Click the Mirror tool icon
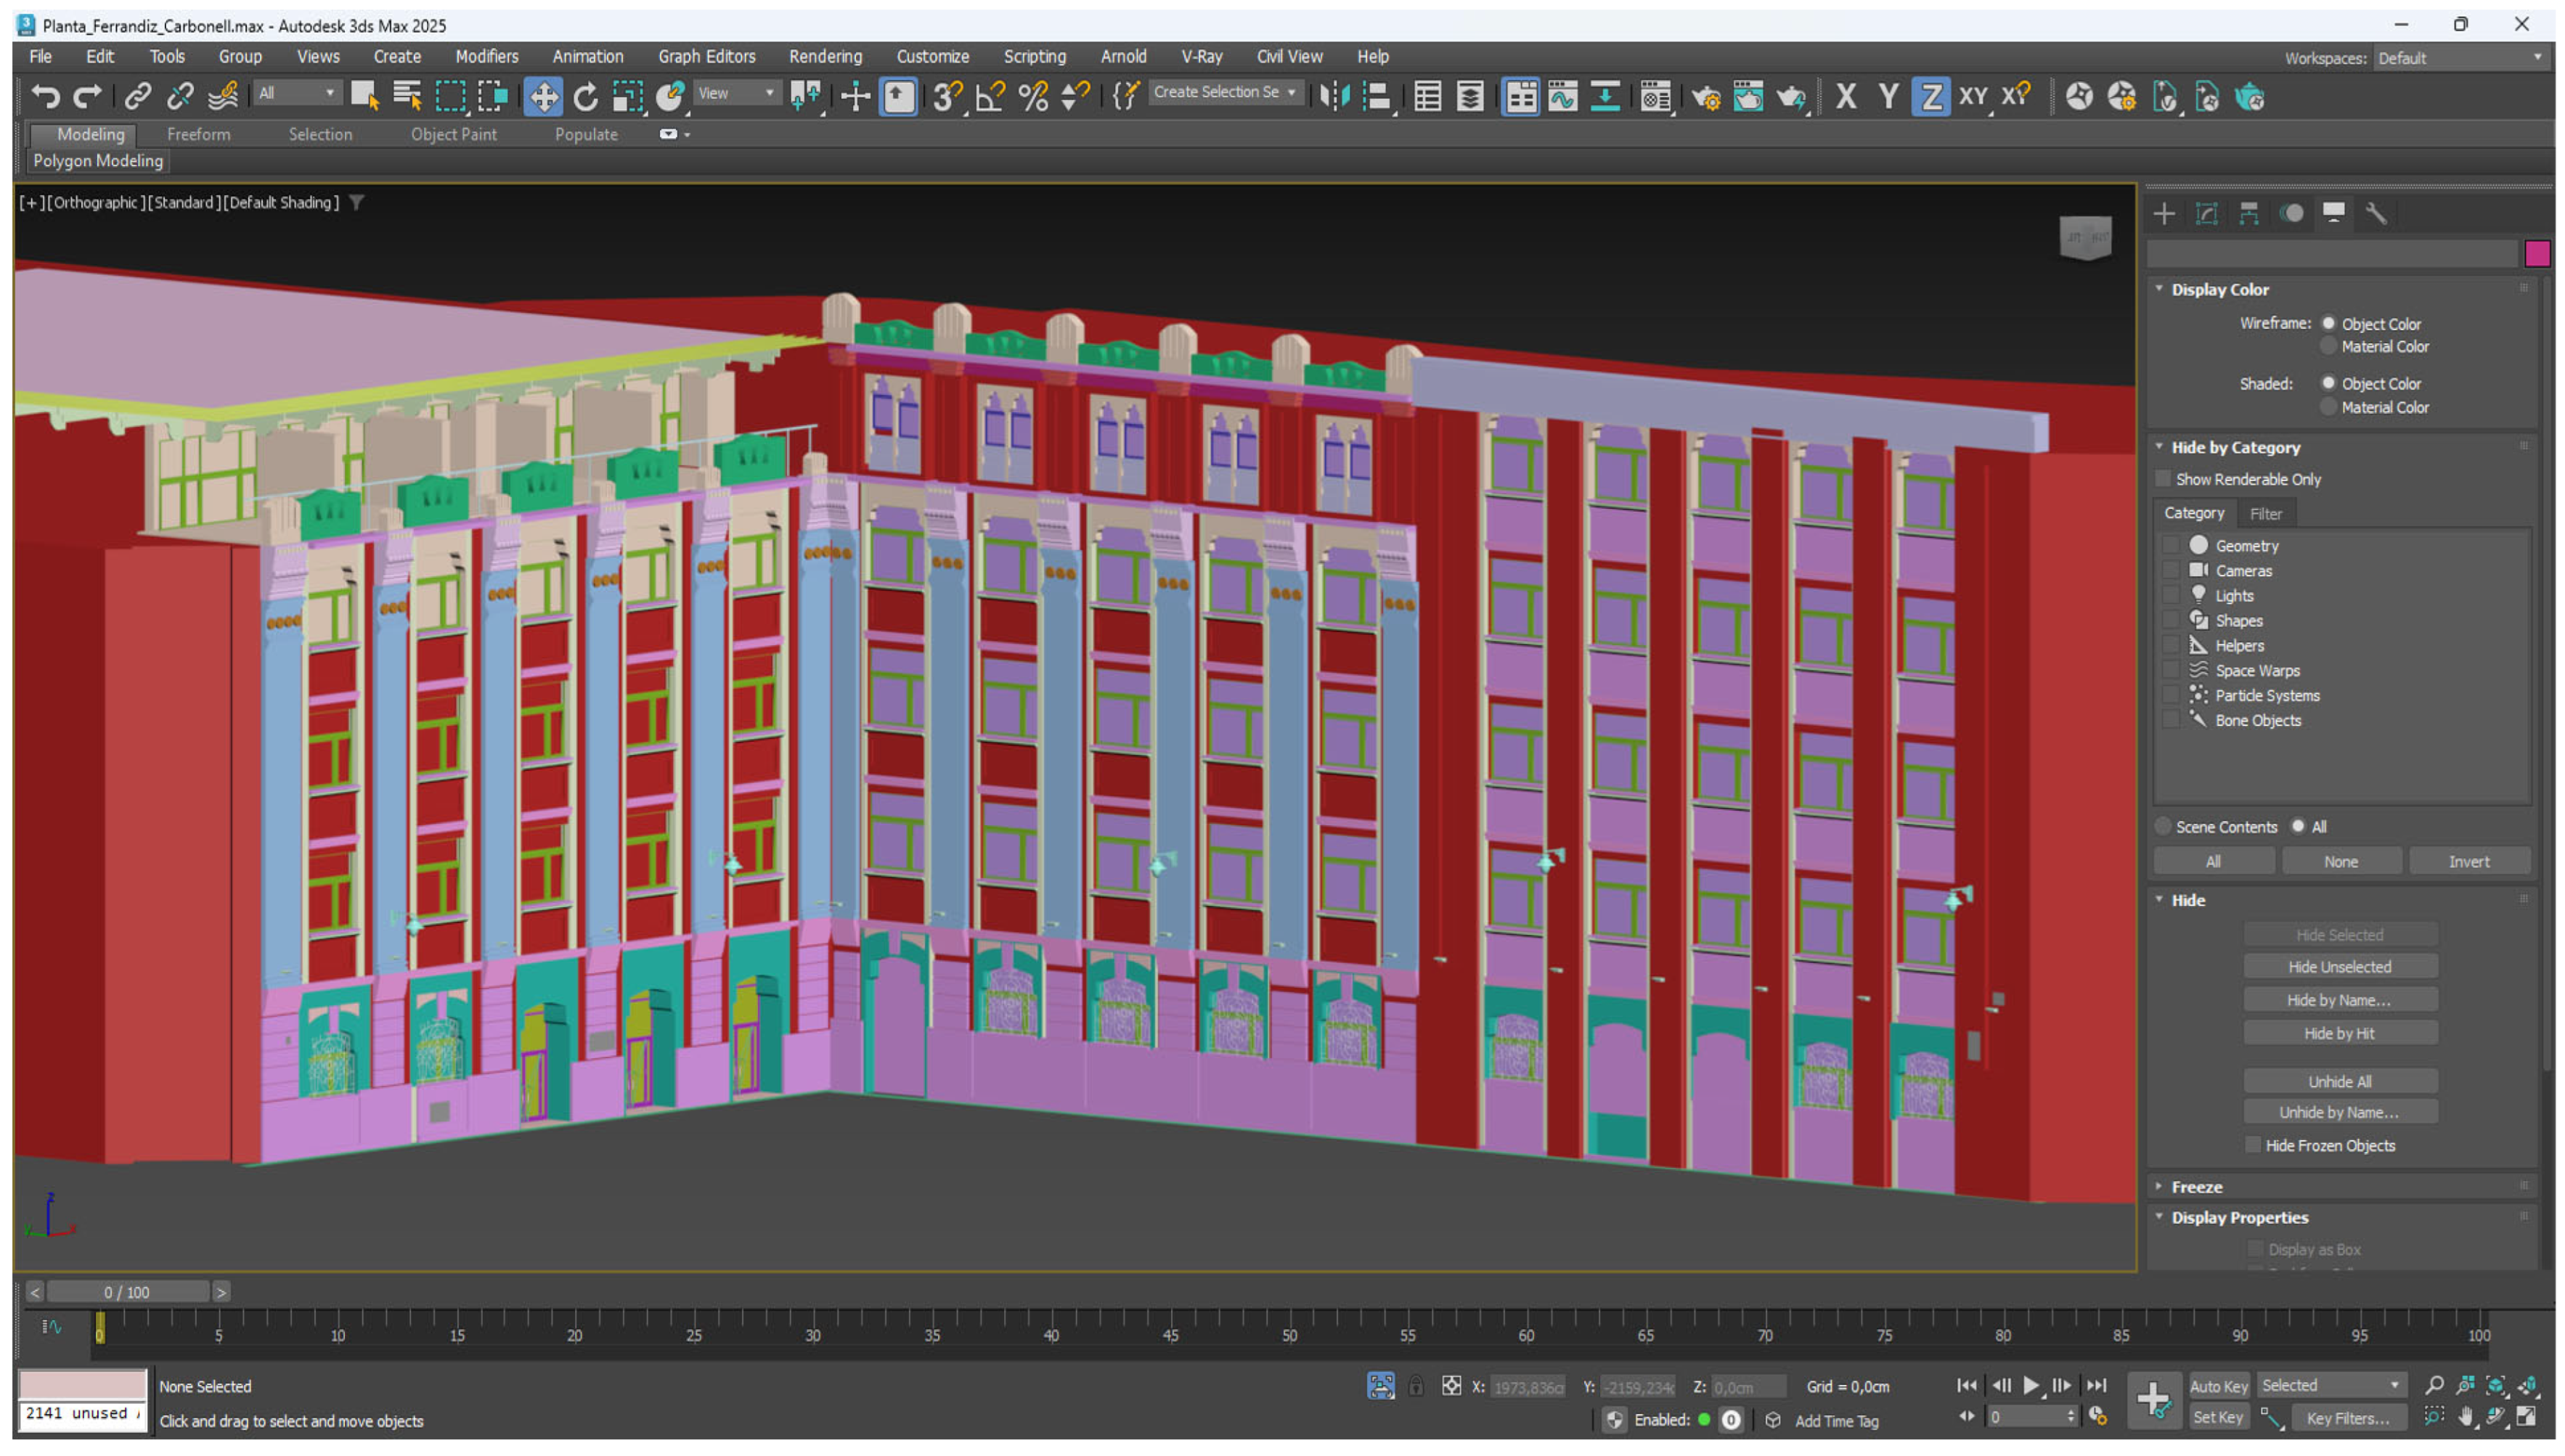 pos(1334,97)
